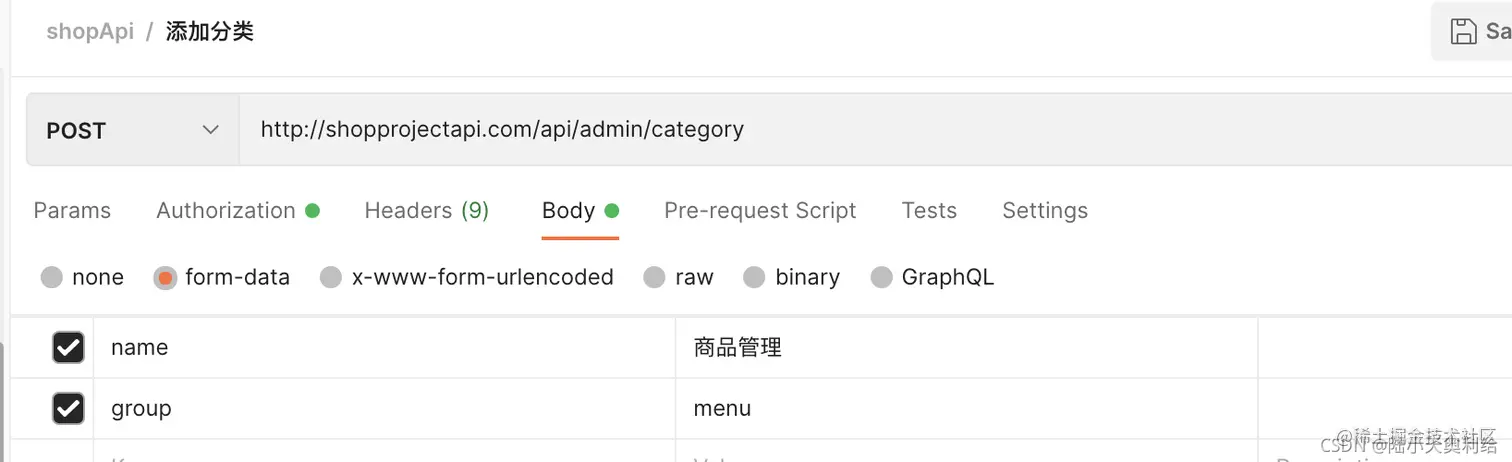Image resolution: width=1512 pixels, height=462 pixels.
Task: Select the none body type
Action: click(x=52, y=277)
